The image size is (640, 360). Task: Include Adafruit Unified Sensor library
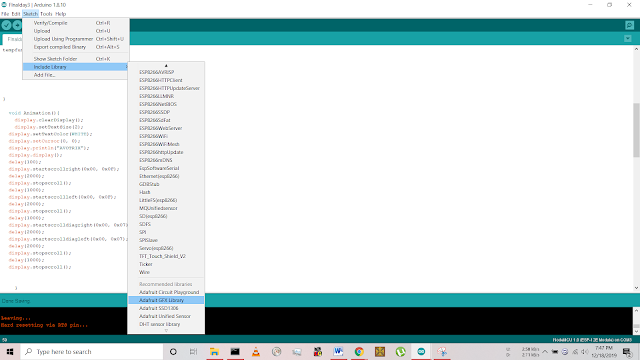[166, 316]
